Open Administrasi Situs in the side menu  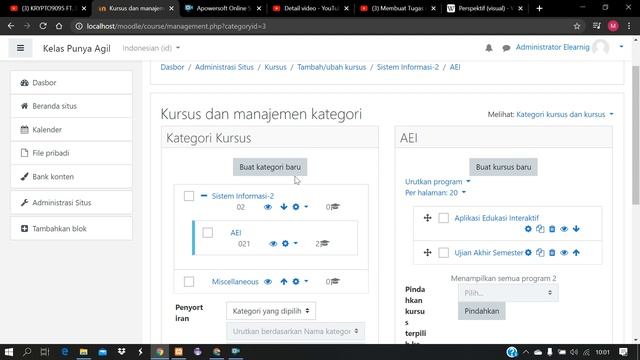click(71, 203)
